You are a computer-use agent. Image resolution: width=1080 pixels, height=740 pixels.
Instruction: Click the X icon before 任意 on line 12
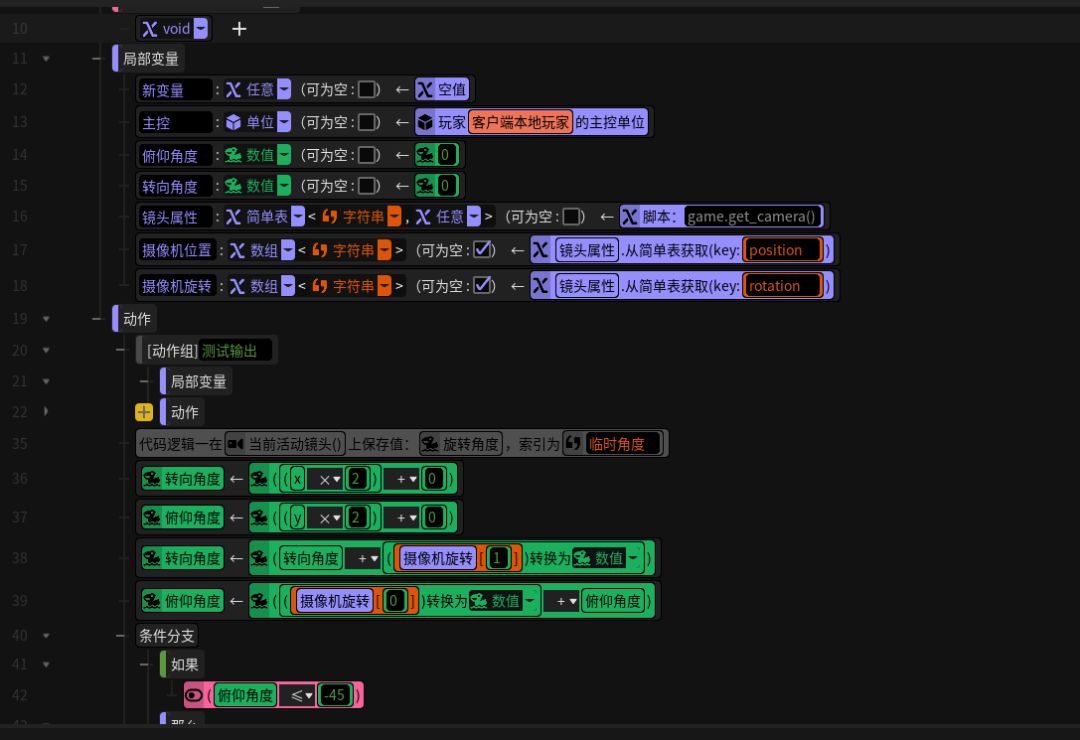click(x=233, y=90)
